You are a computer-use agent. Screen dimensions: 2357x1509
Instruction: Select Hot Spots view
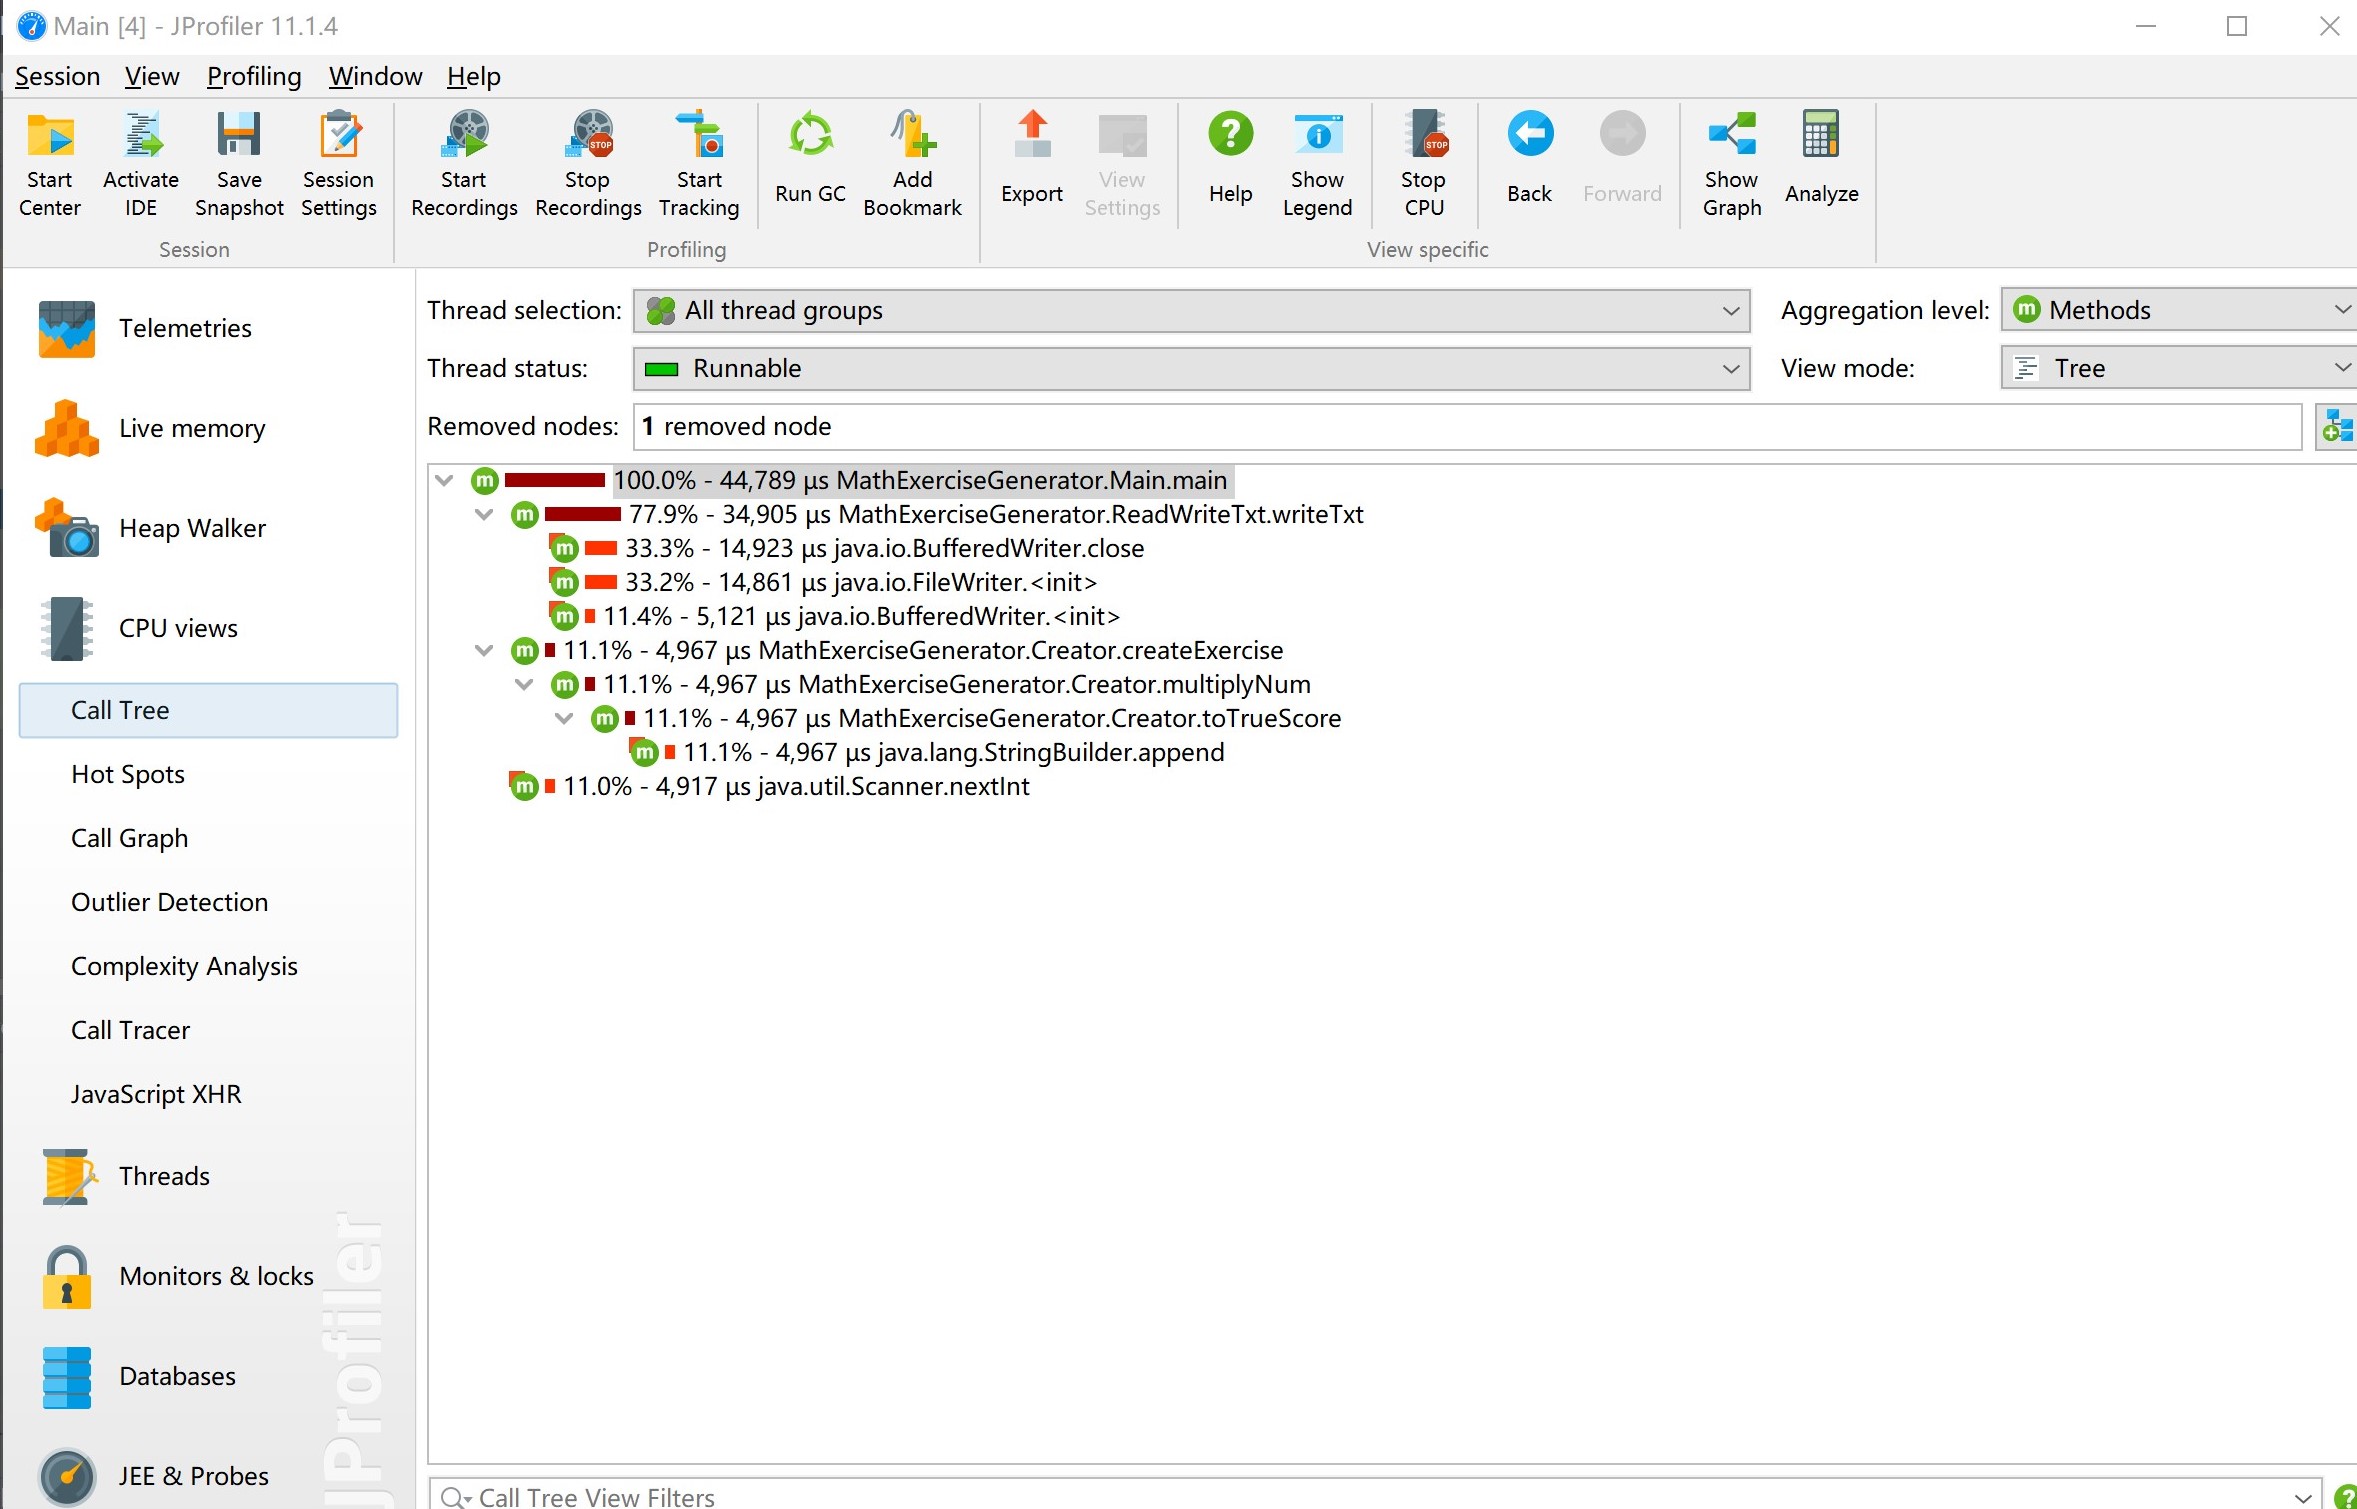128,774
